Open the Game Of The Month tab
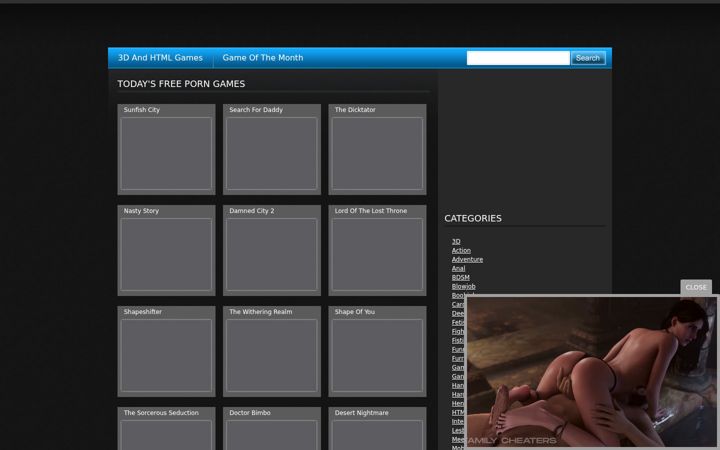 click(x=263, y=58)
